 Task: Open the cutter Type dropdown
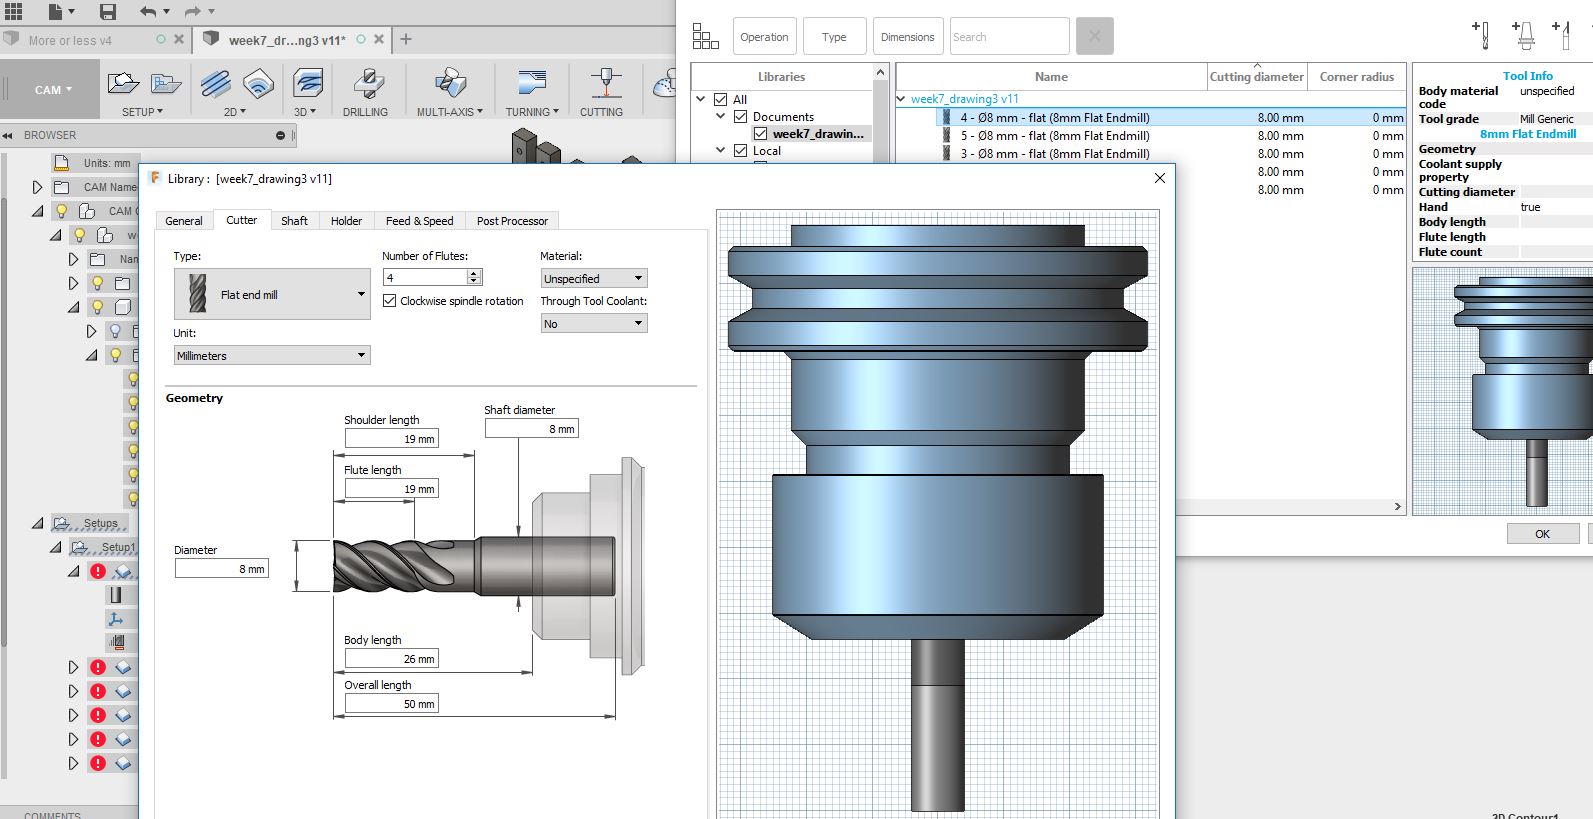pyautogui.click(x=272, y=294)
